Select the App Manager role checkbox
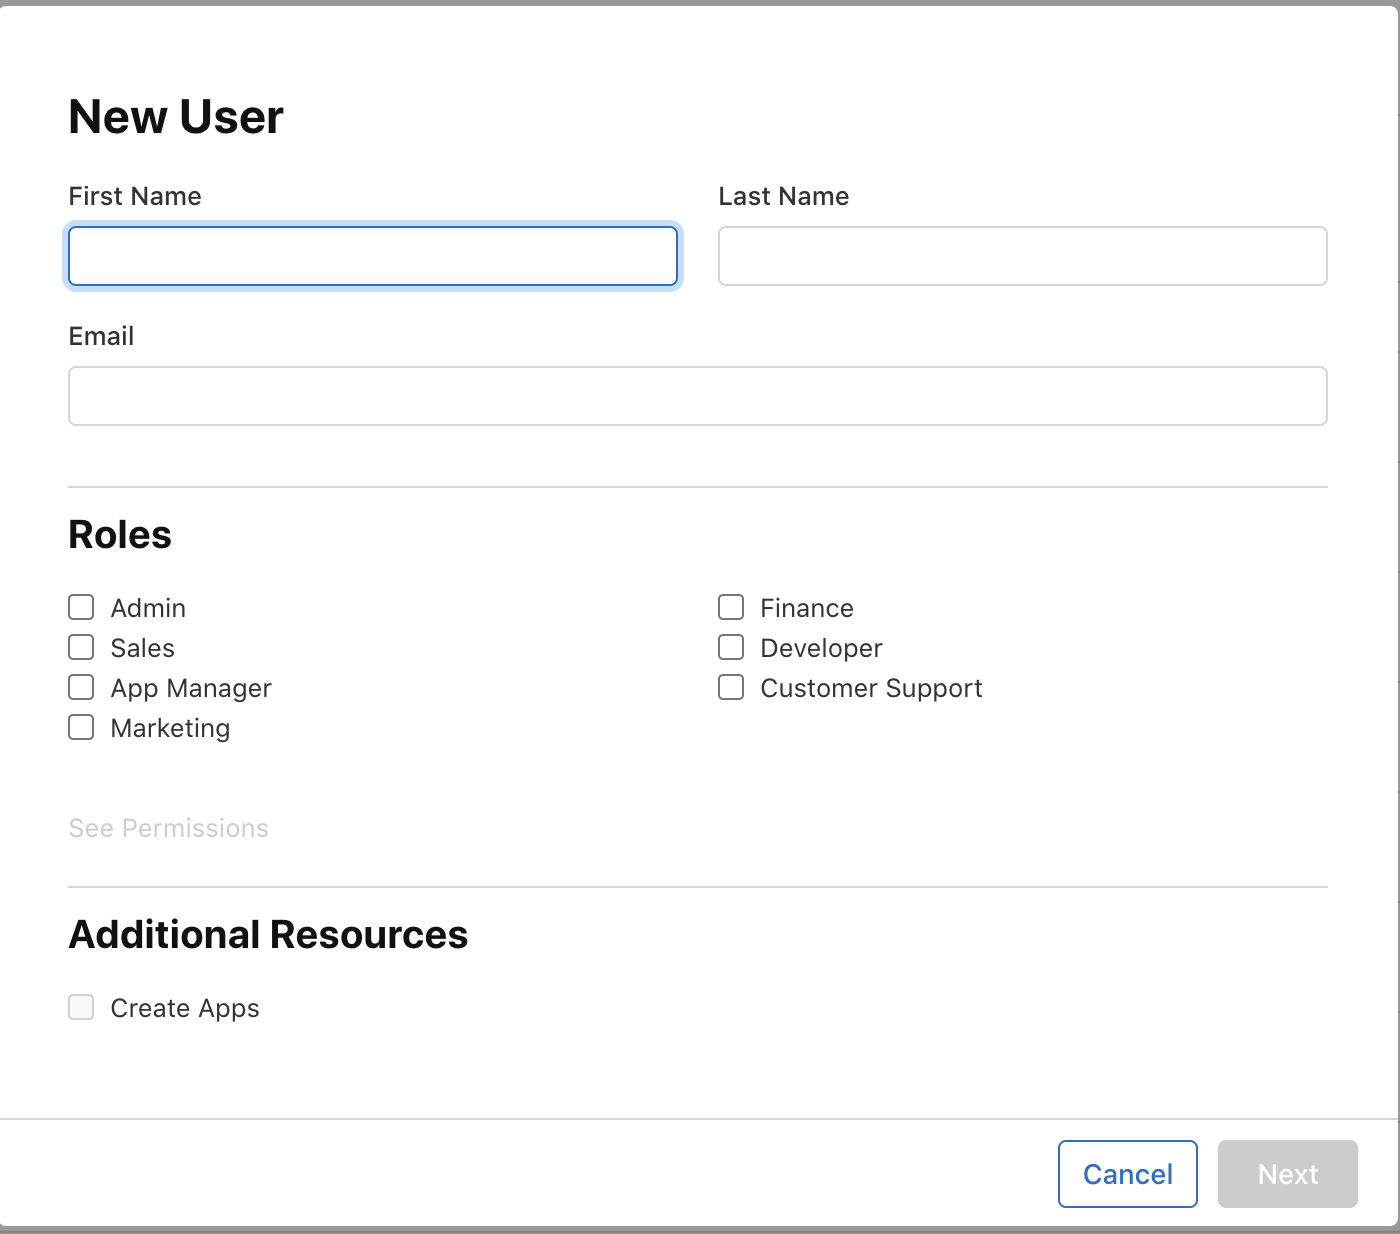 pyautogui.click(x=82, y=688)
